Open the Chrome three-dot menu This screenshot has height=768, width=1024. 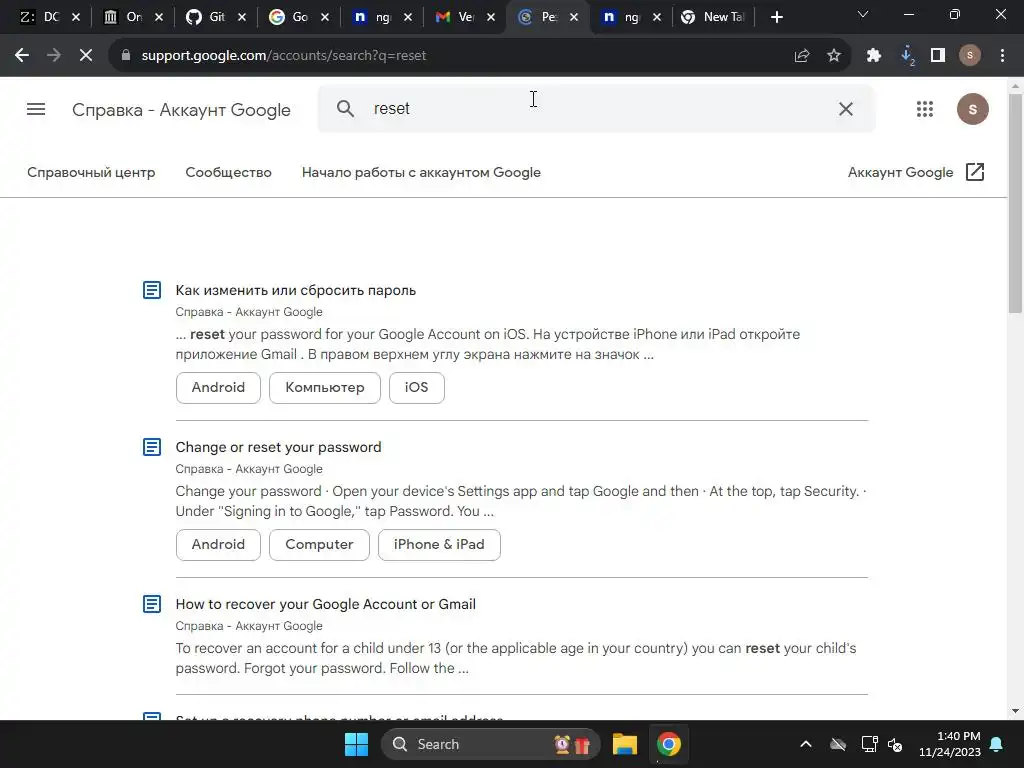1002,56
